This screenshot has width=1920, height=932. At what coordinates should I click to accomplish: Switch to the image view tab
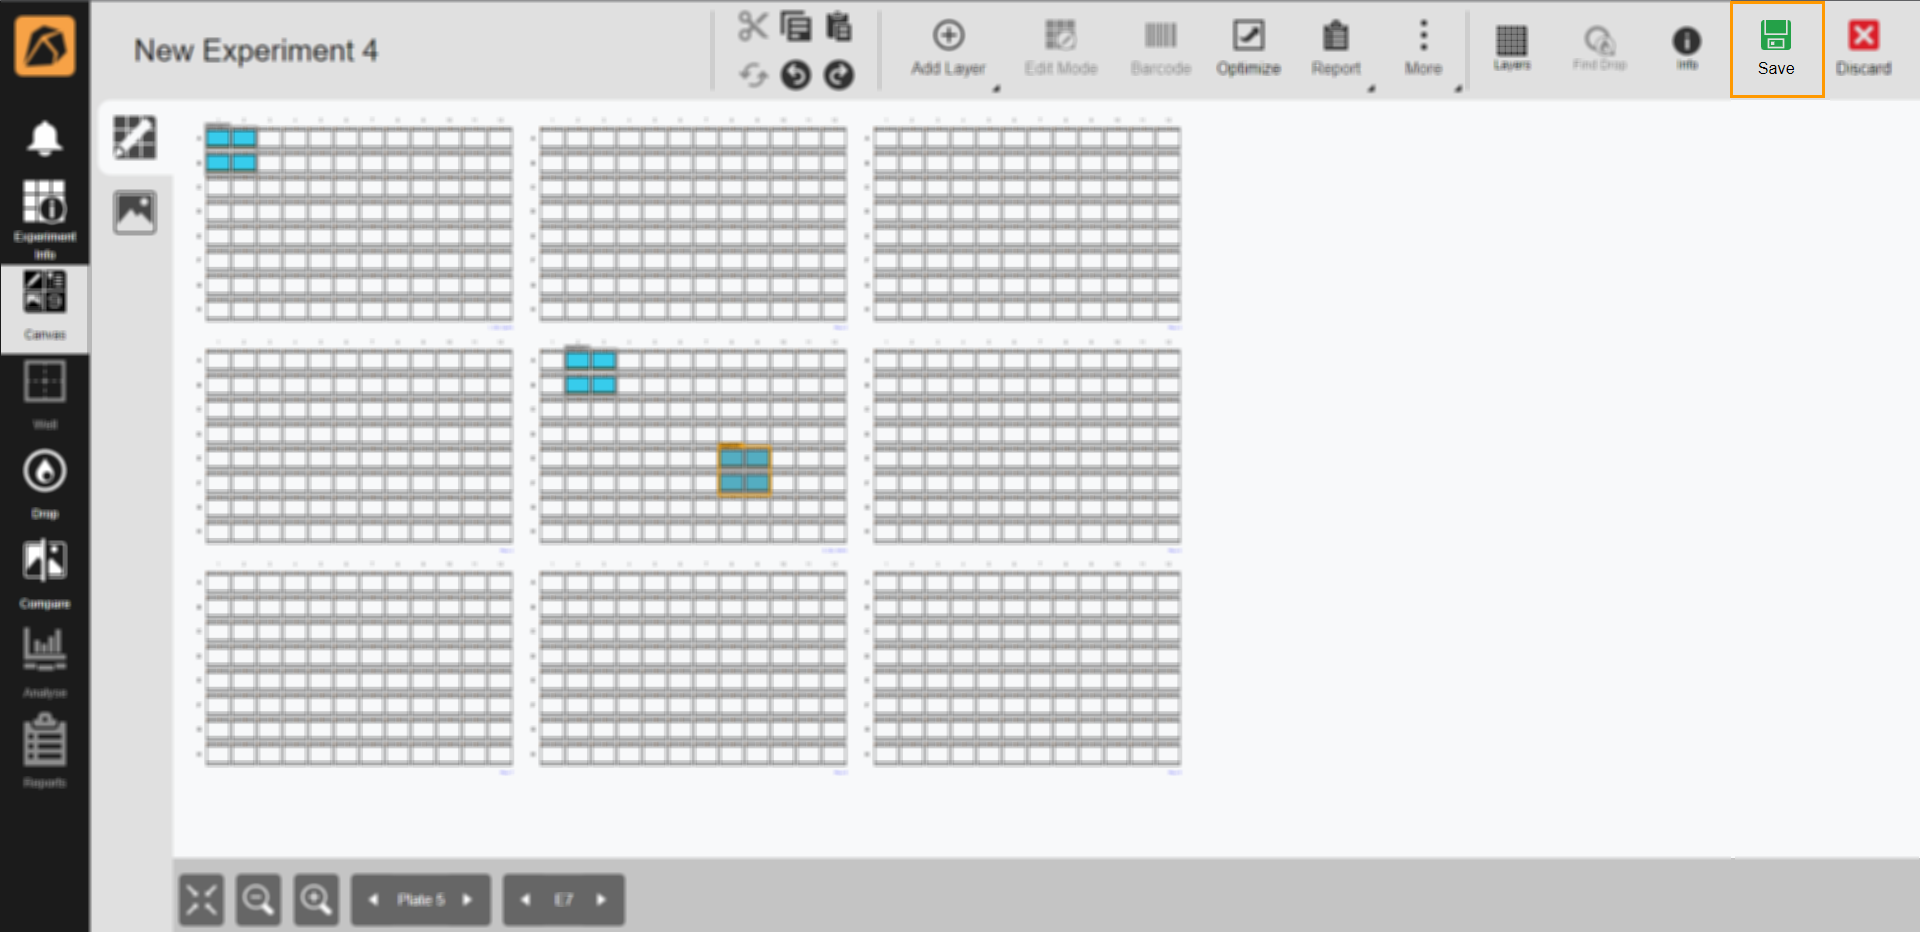tap(135, 212)
